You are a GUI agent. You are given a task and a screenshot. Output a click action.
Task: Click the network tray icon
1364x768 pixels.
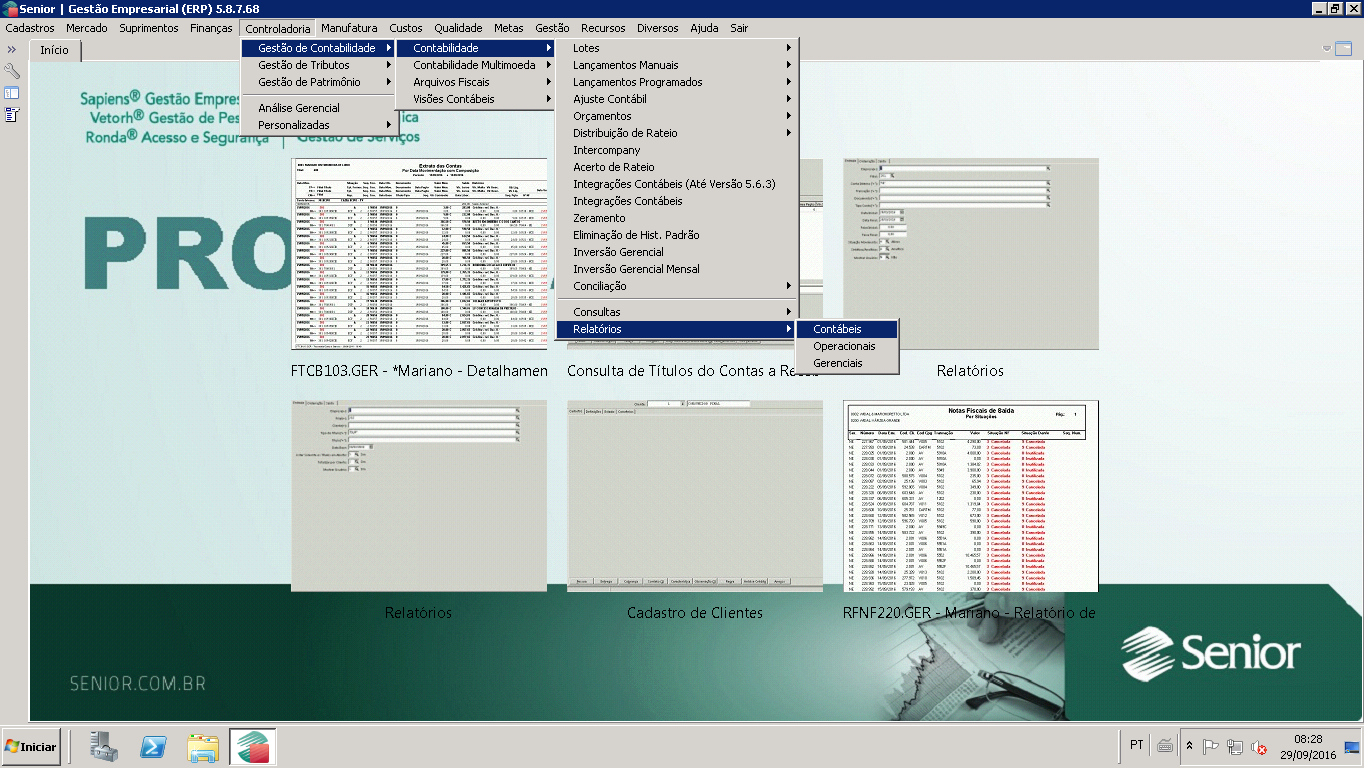1235,746
